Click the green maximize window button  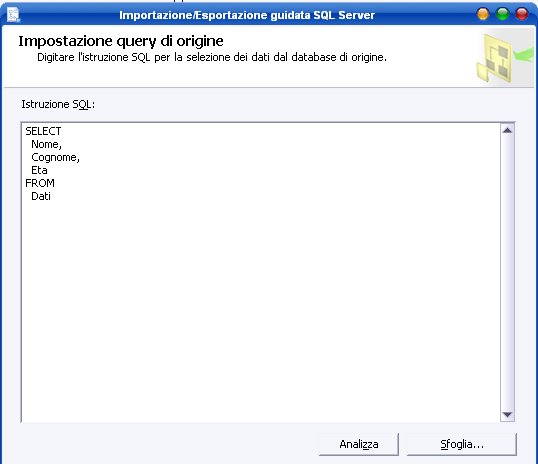point(502,14)
